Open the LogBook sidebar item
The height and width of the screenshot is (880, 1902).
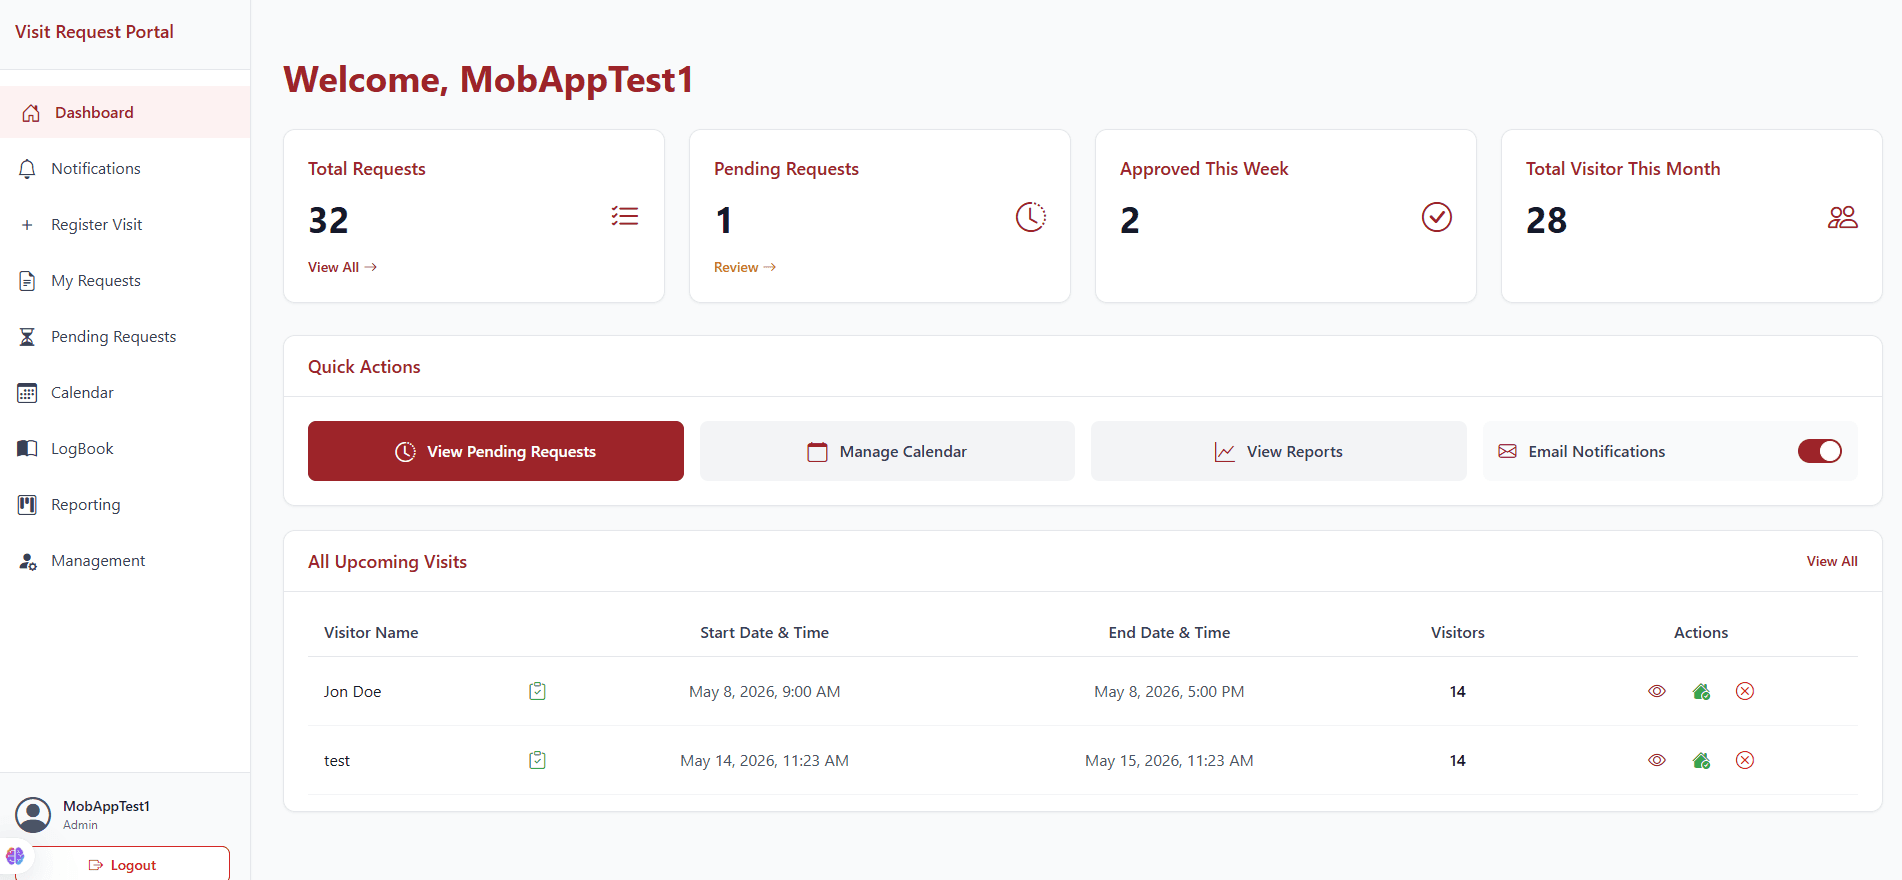(125, 449)
